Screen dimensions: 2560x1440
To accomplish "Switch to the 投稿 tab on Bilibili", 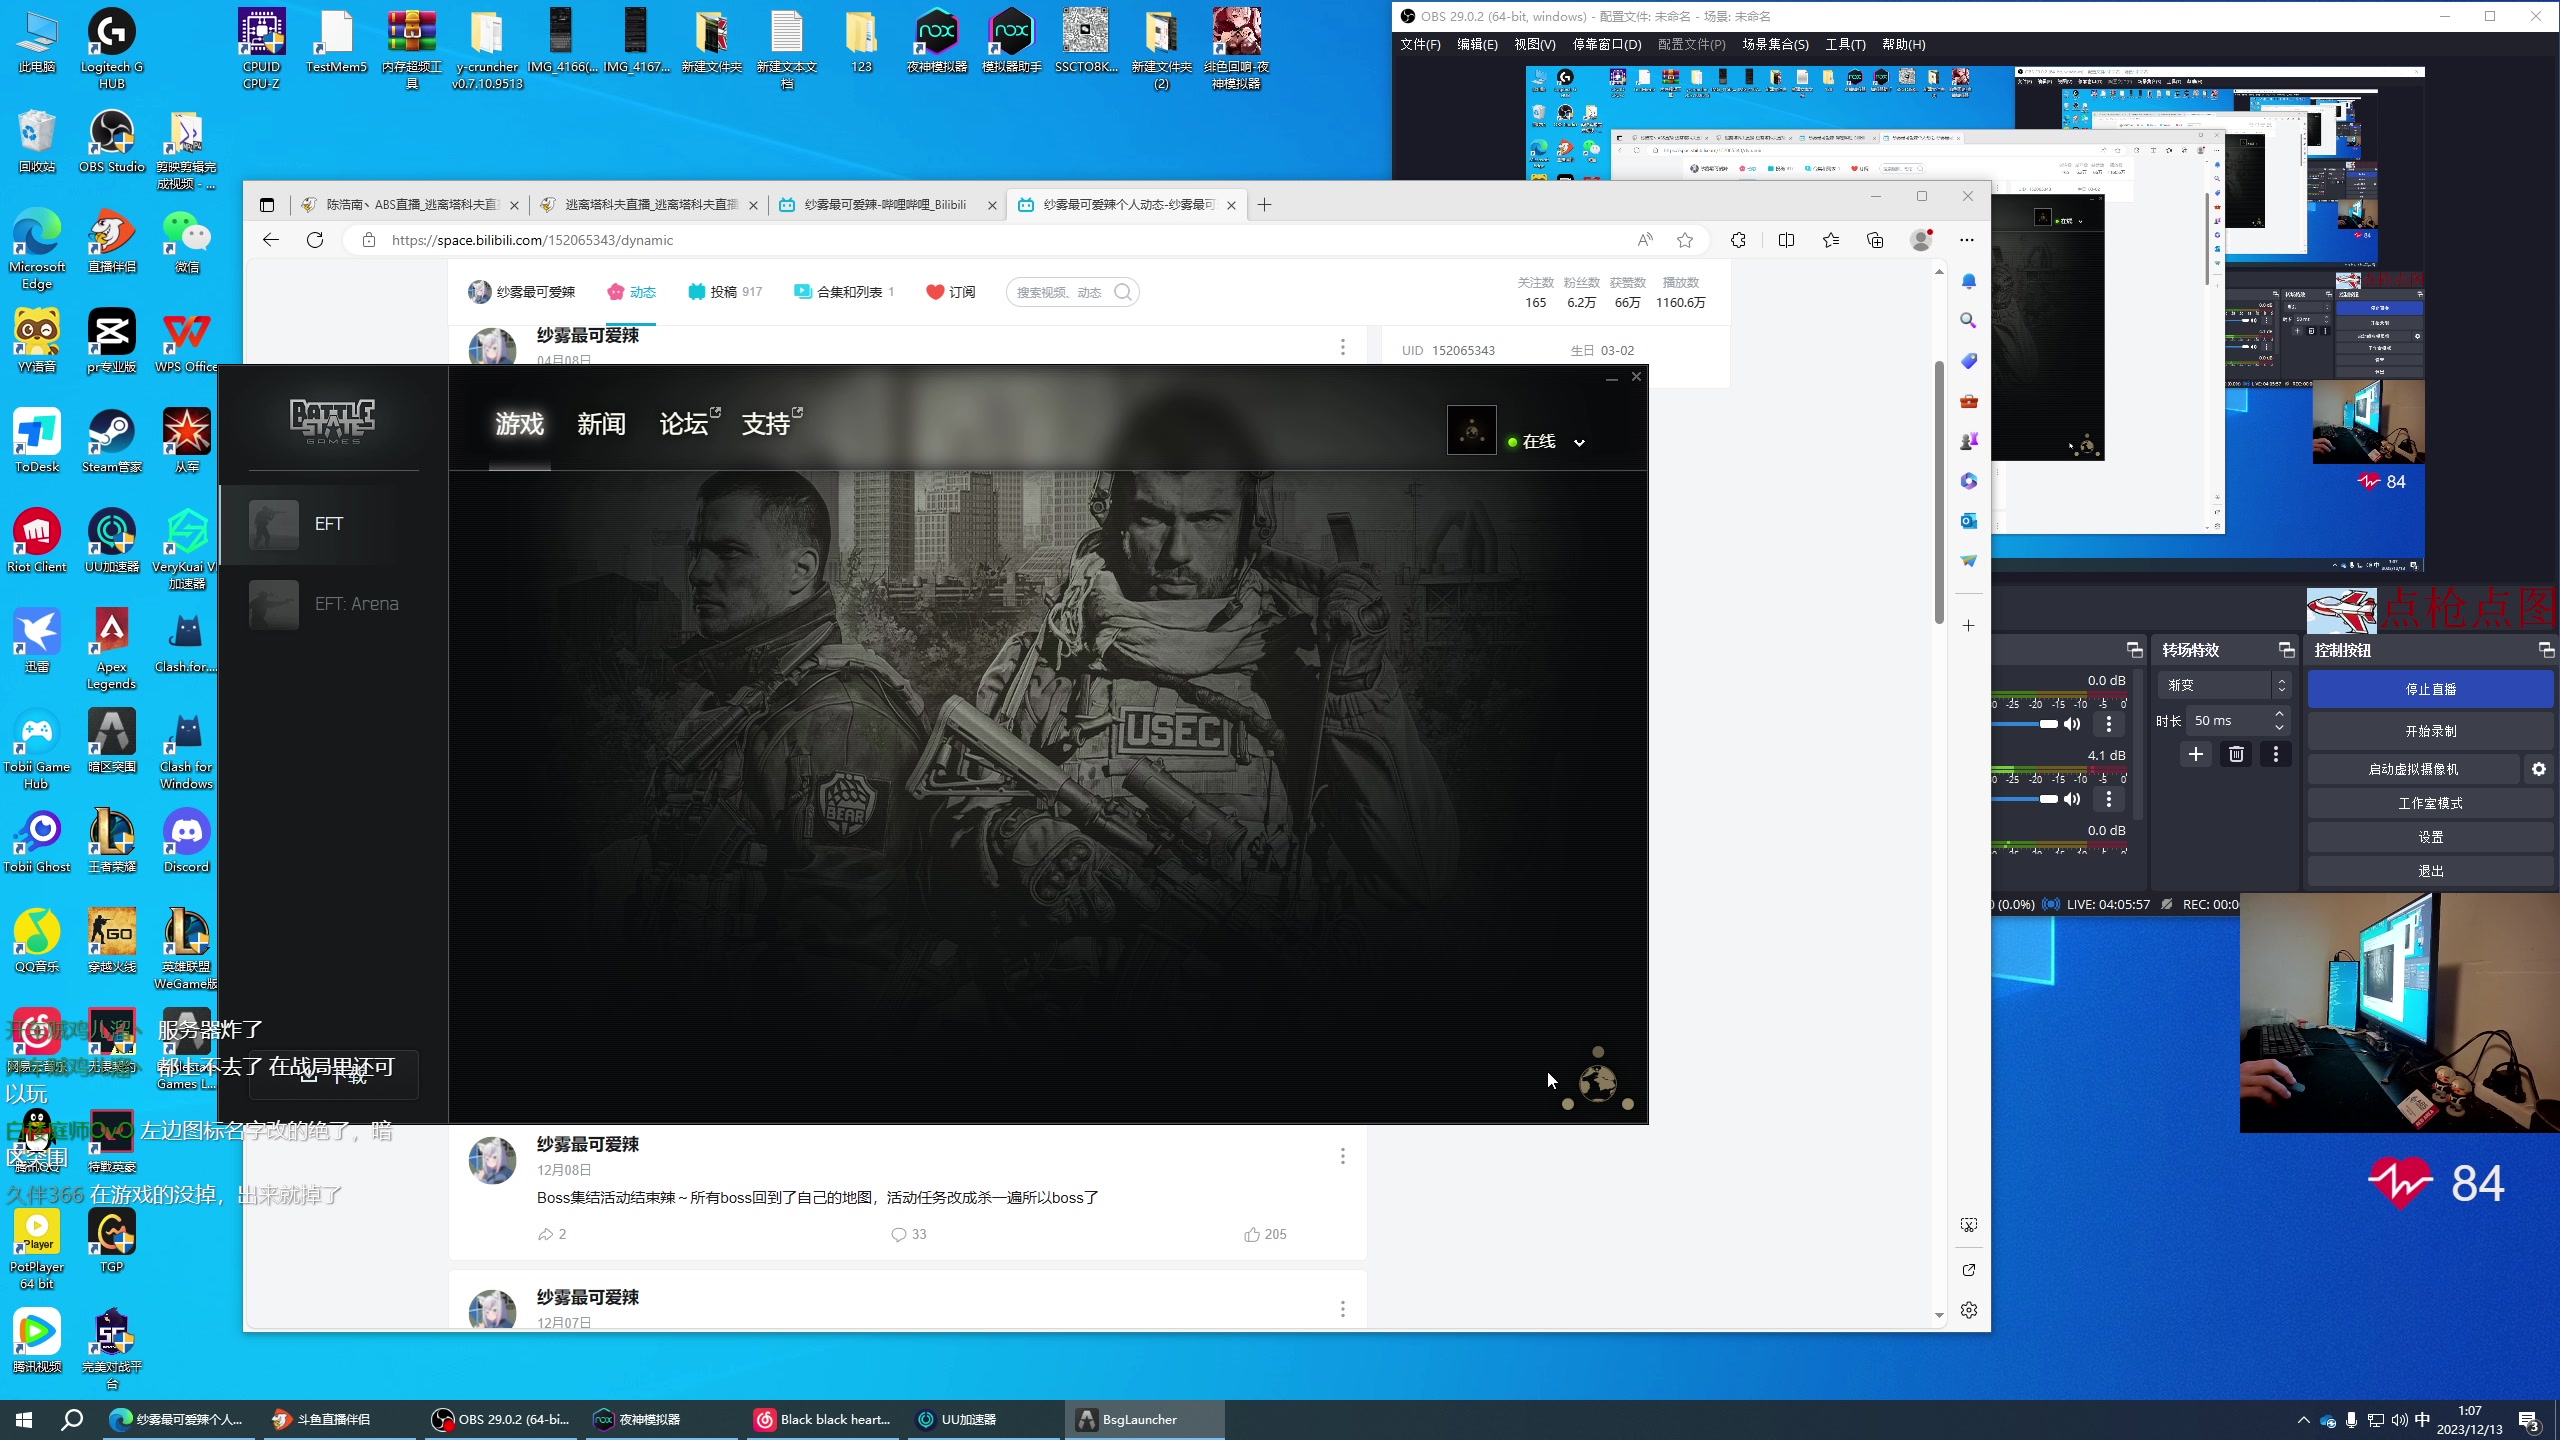I will tap(725, 292).
